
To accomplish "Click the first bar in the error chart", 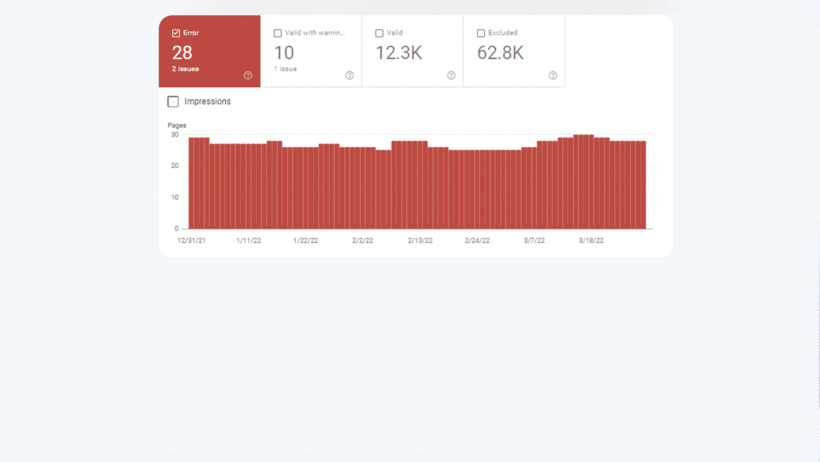I will tap(191, 183).
